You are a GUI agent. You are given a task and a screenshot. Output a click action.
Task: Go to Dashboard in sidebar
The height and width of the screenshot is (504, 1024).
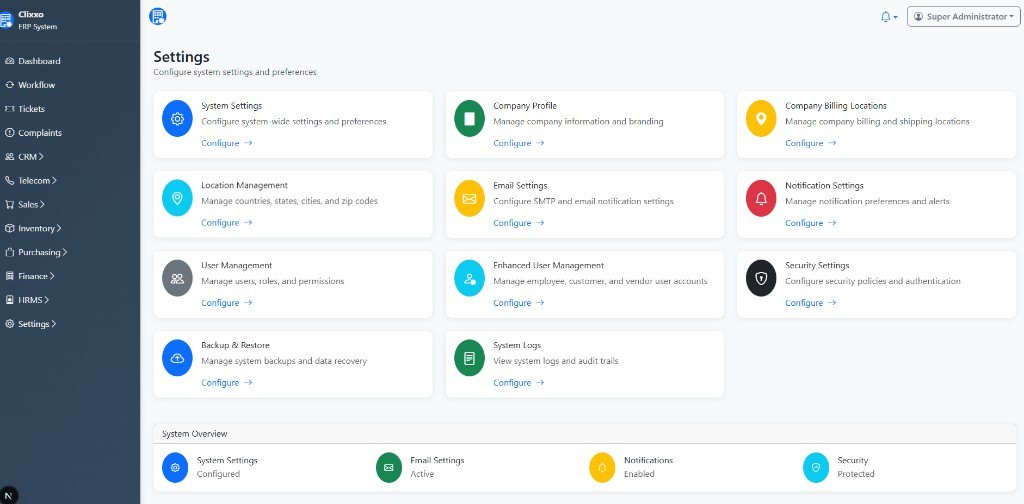[x=33, y=61]
